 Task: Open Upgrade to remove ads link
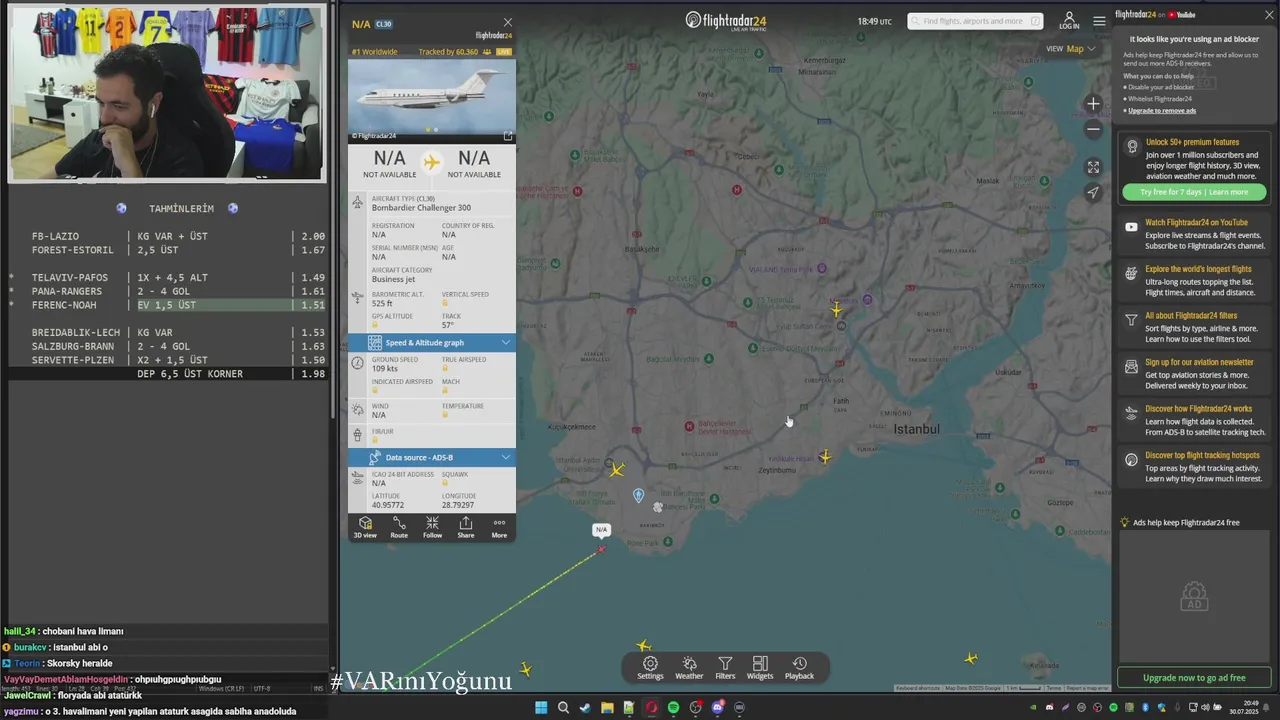[1162, 111]
